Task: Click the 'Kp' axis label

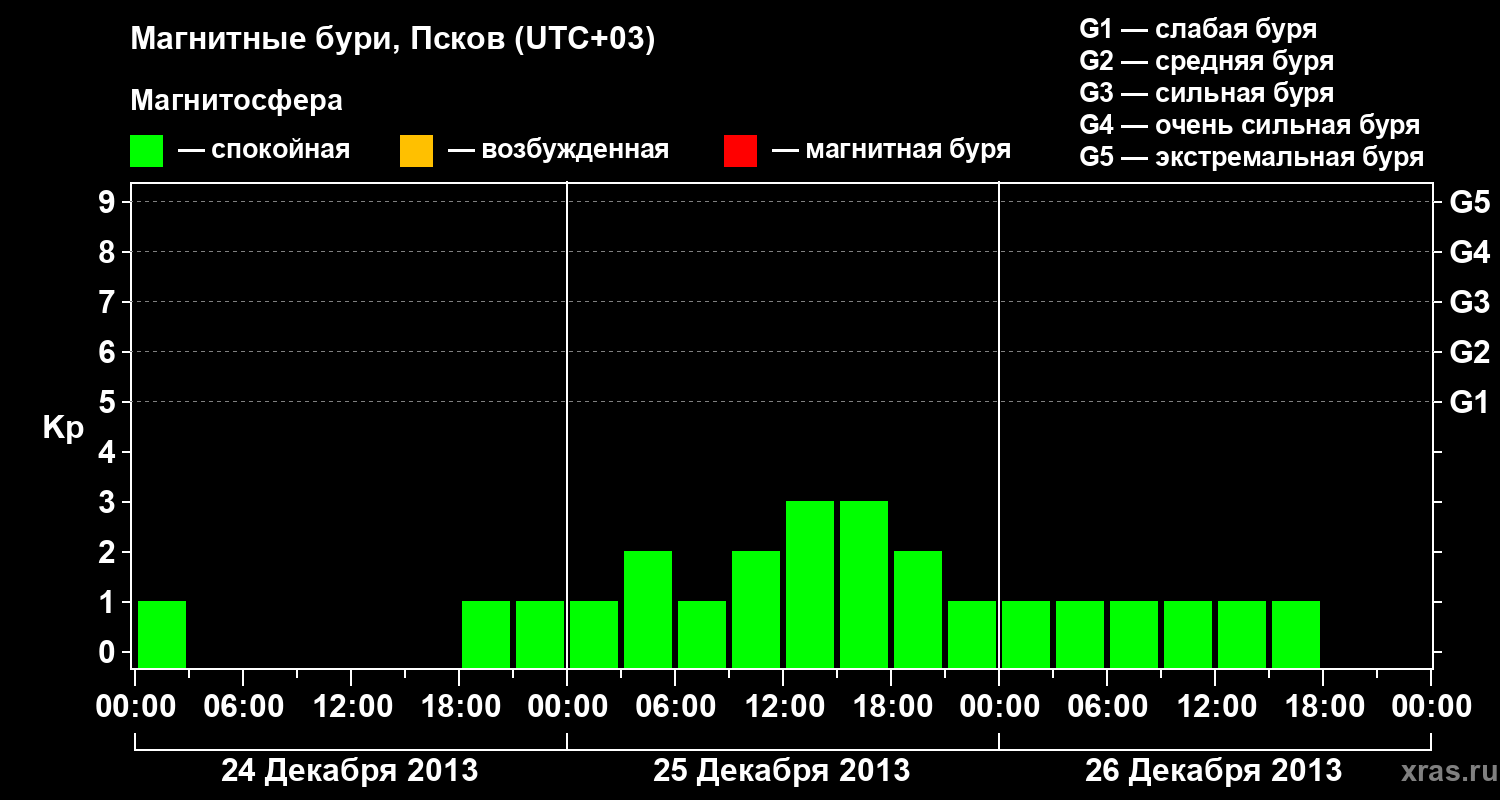Action: (63, 427)
